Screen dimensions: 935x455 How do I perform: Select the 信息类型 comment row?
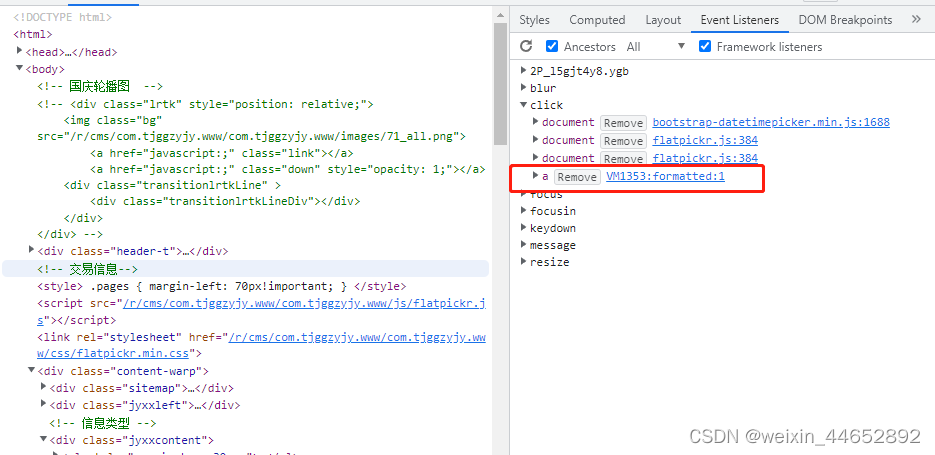pos(103,423)
